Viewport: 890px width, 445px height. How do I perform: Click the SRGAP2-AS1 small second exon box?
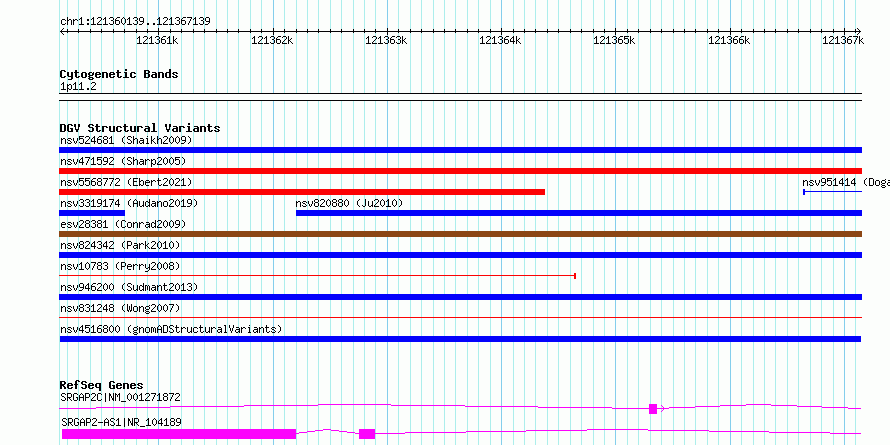[x=367, y=434]
